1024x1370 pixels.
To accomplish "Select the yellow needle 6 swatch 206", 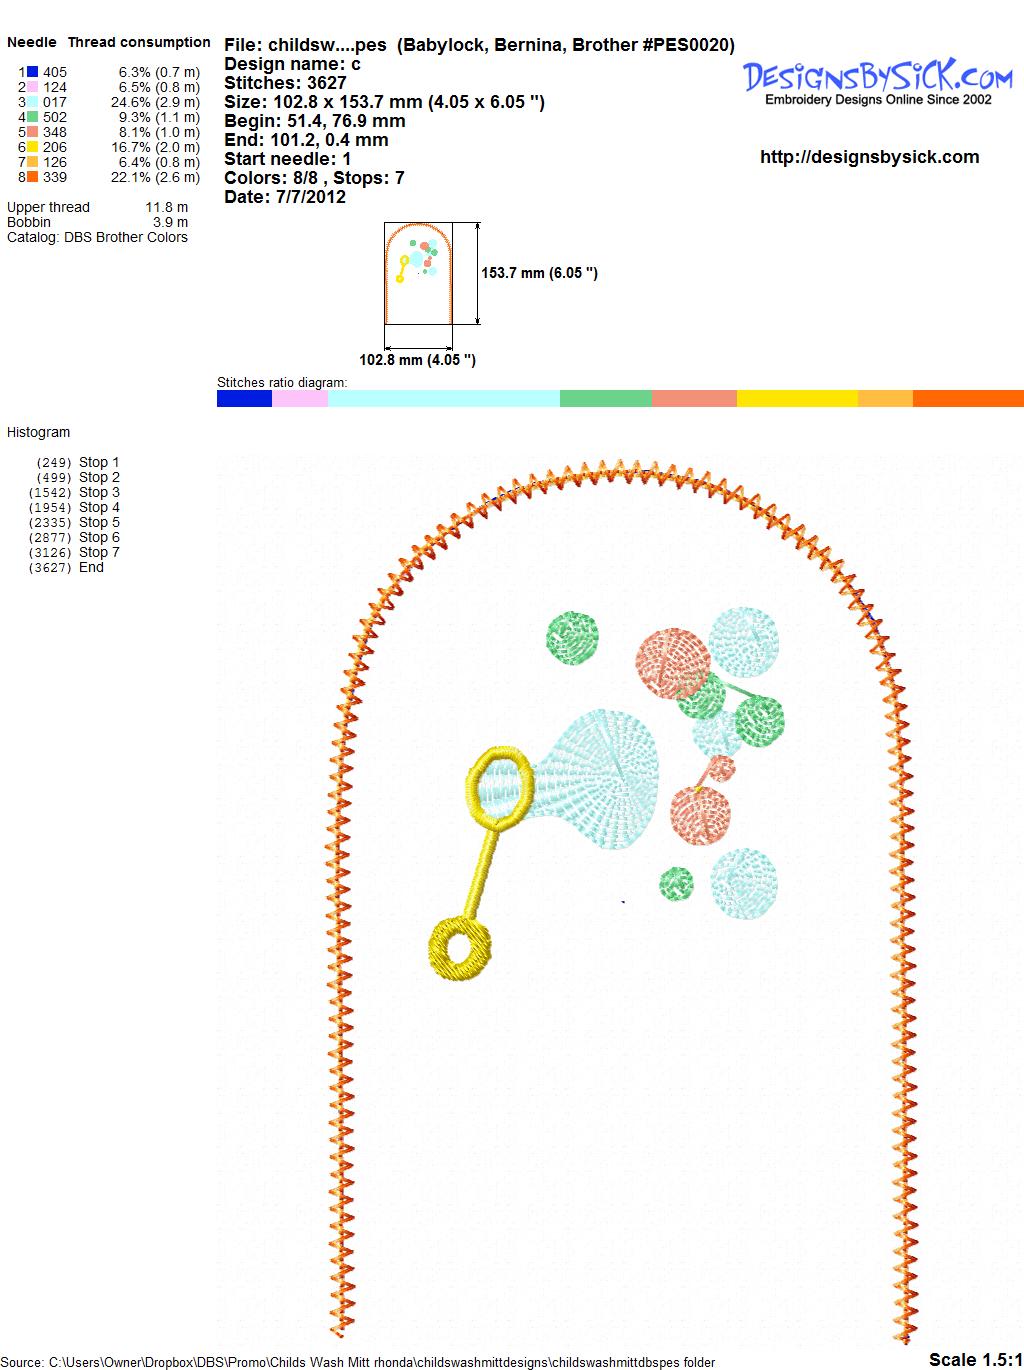I will [33, 147].
